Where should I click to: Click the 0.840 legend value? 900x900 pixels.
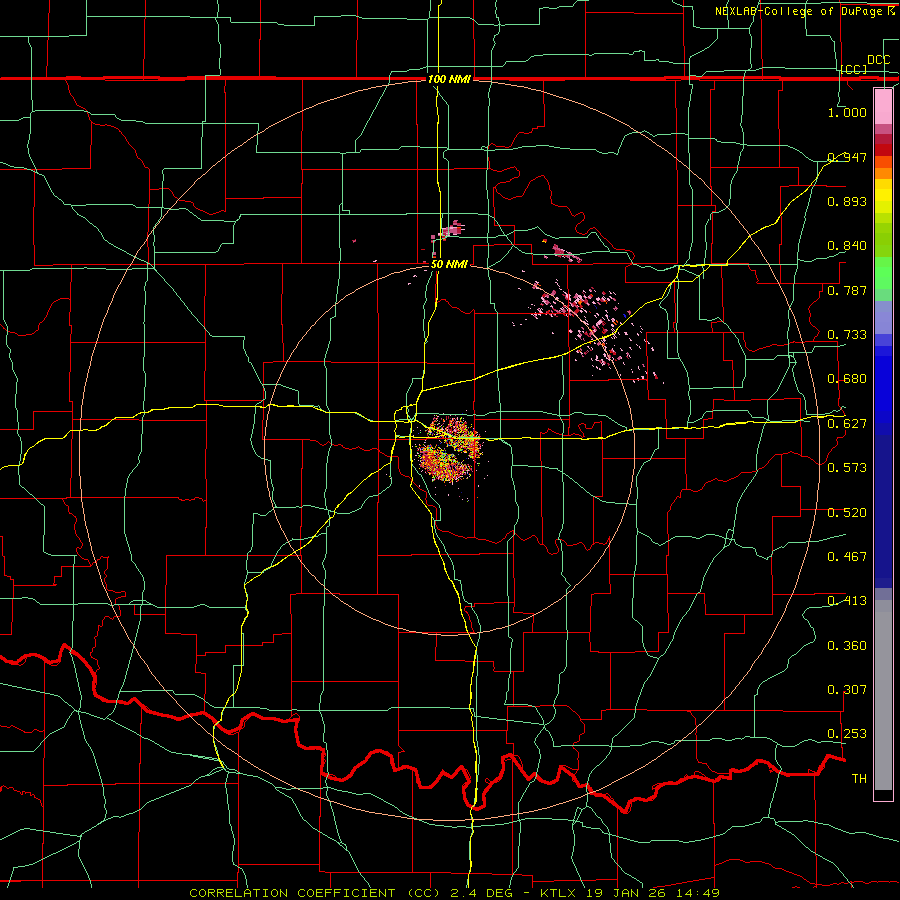[847, 246]
